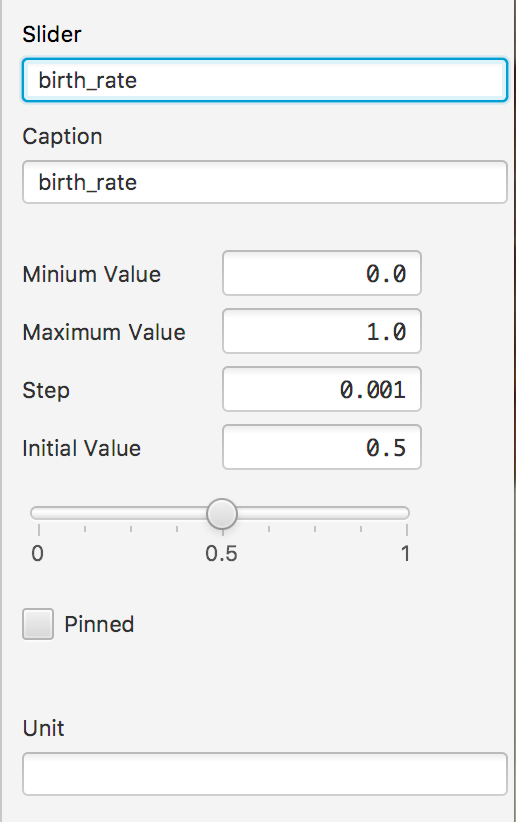This screenshot has height=822, width=516.
Task: Click the Slider name field containing birth_rate
Action: pos(265,80)
